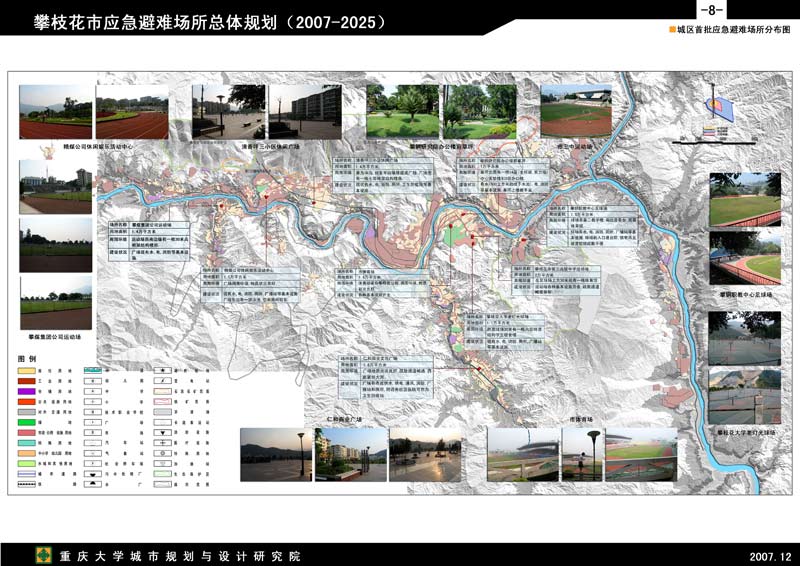
Task: Click the small orange square beside sheet title
Action: (673, 31)
